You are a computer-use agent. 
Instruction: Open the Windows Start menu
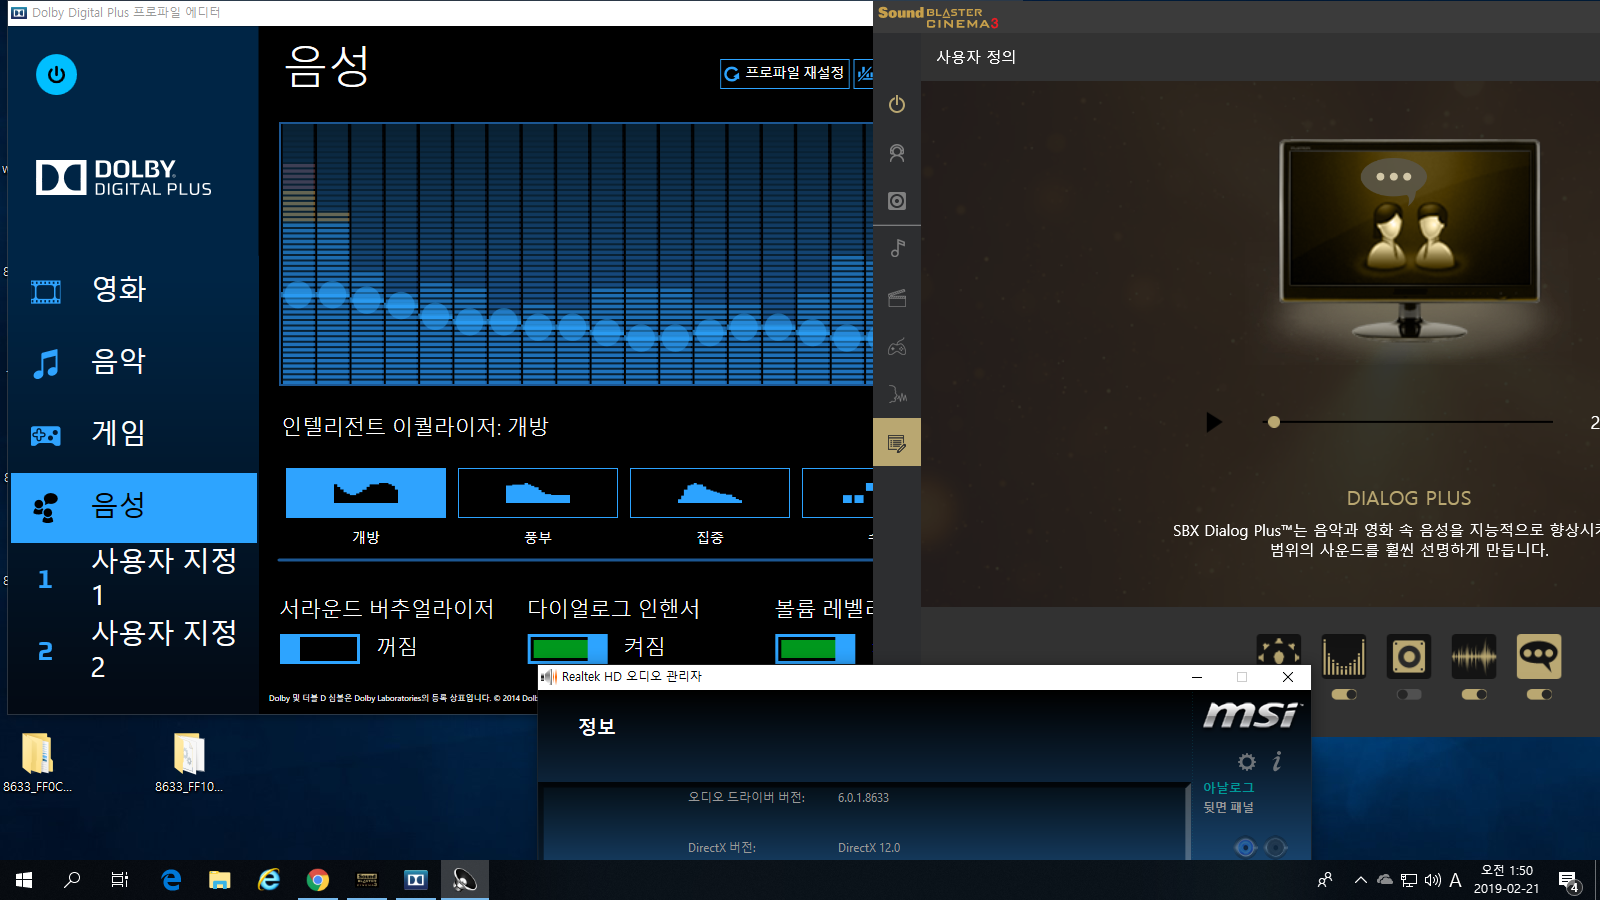pyautogui.click(x=24, y=880)
